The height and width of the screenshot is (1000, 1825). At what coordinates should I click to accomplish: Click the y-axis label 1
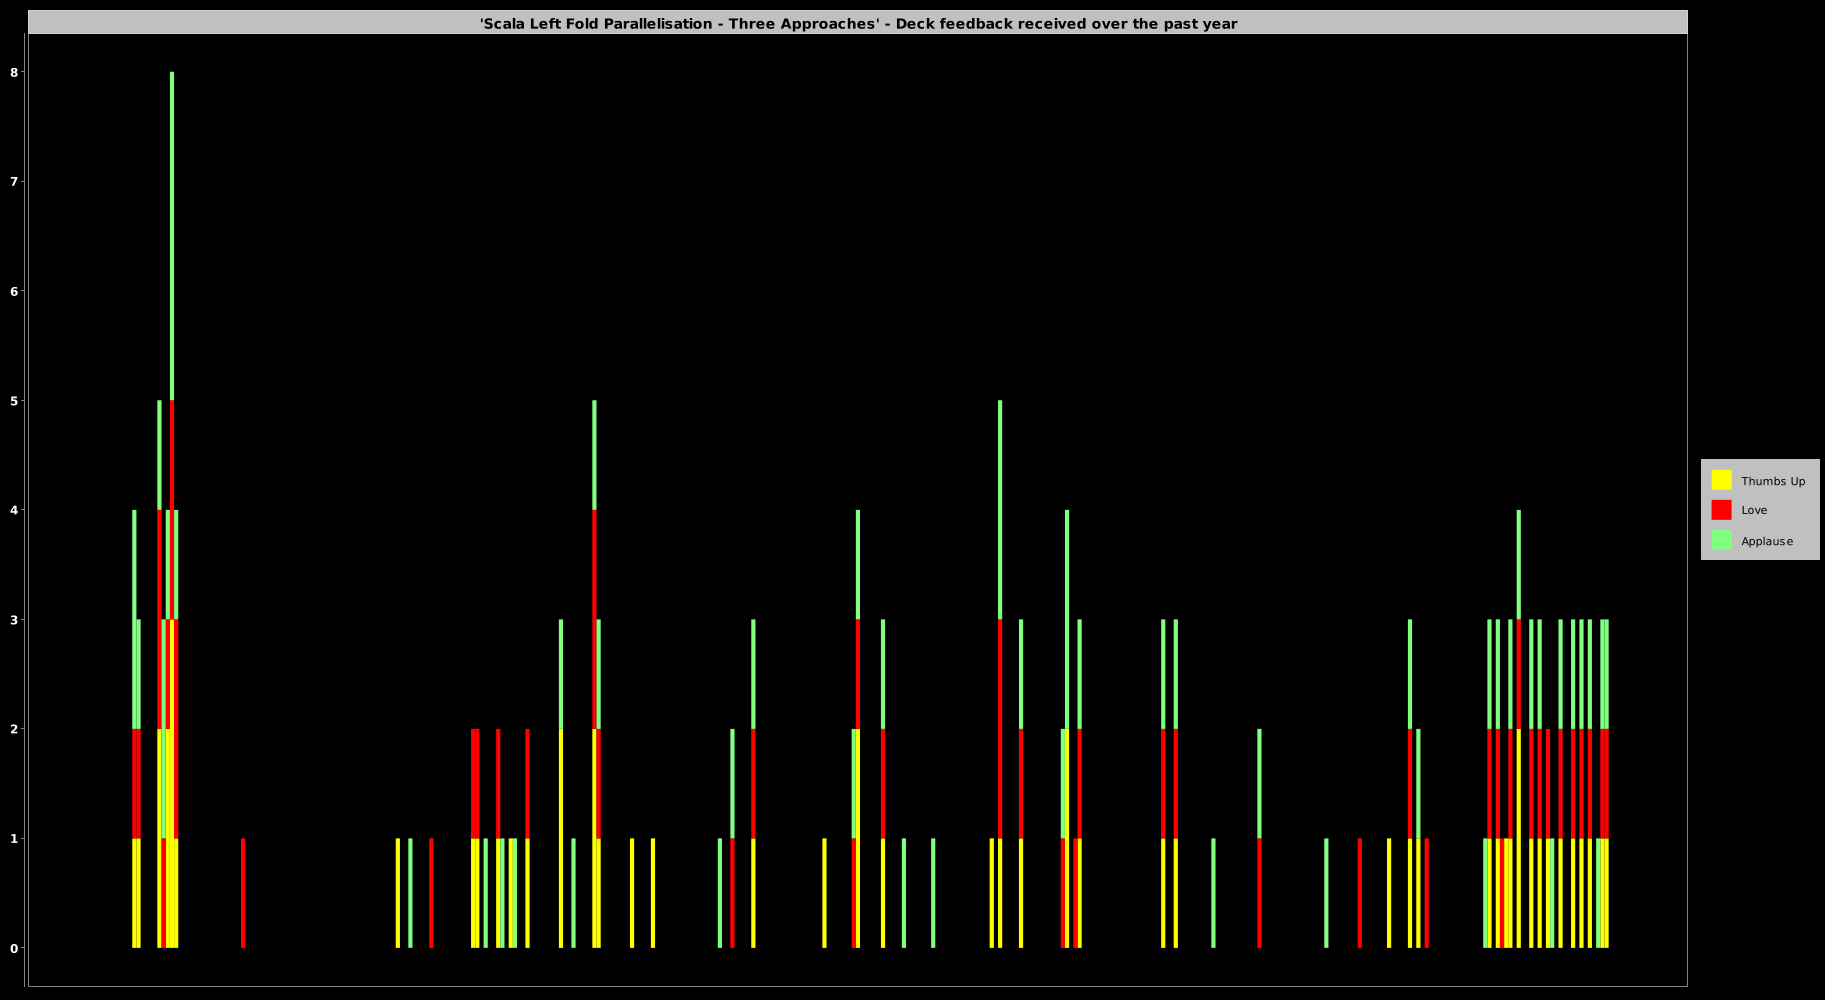15,839
